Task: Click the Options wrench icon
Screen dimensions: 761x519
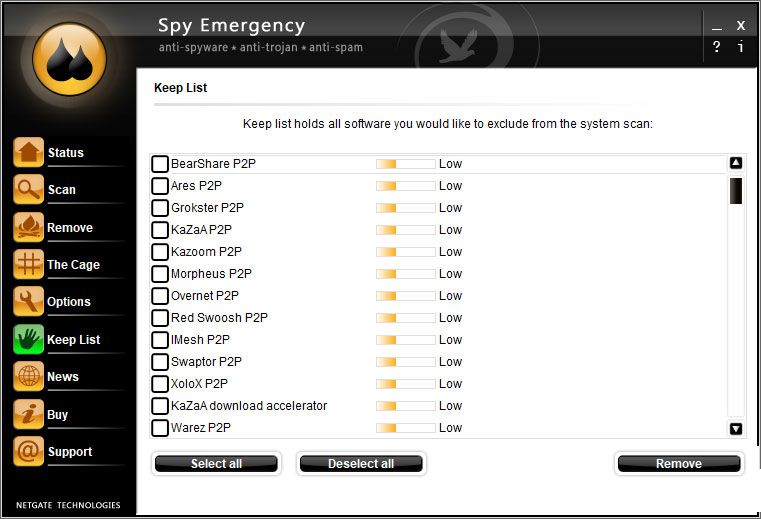Action: (28, 301)
